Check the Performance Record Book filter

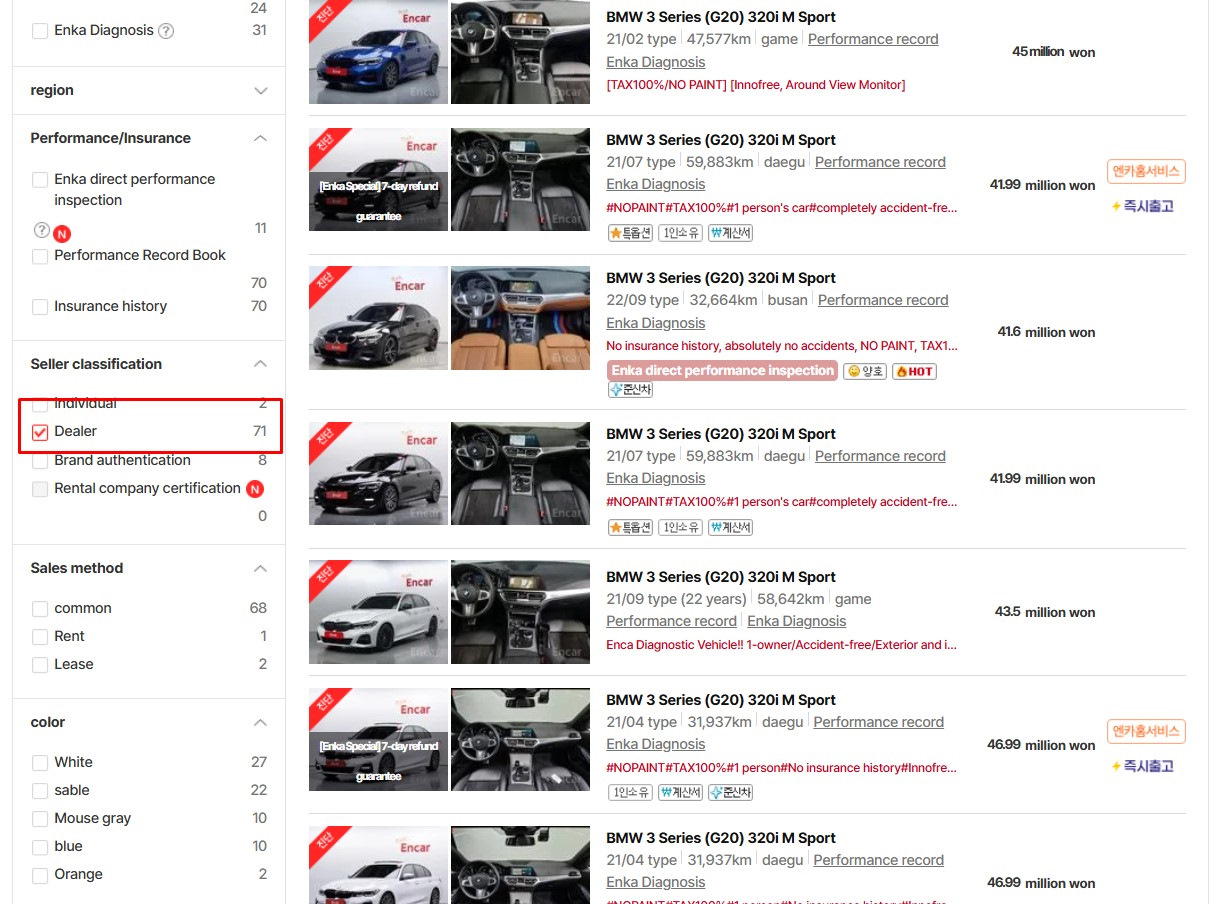pyautogui.click(x=40, y=256)
